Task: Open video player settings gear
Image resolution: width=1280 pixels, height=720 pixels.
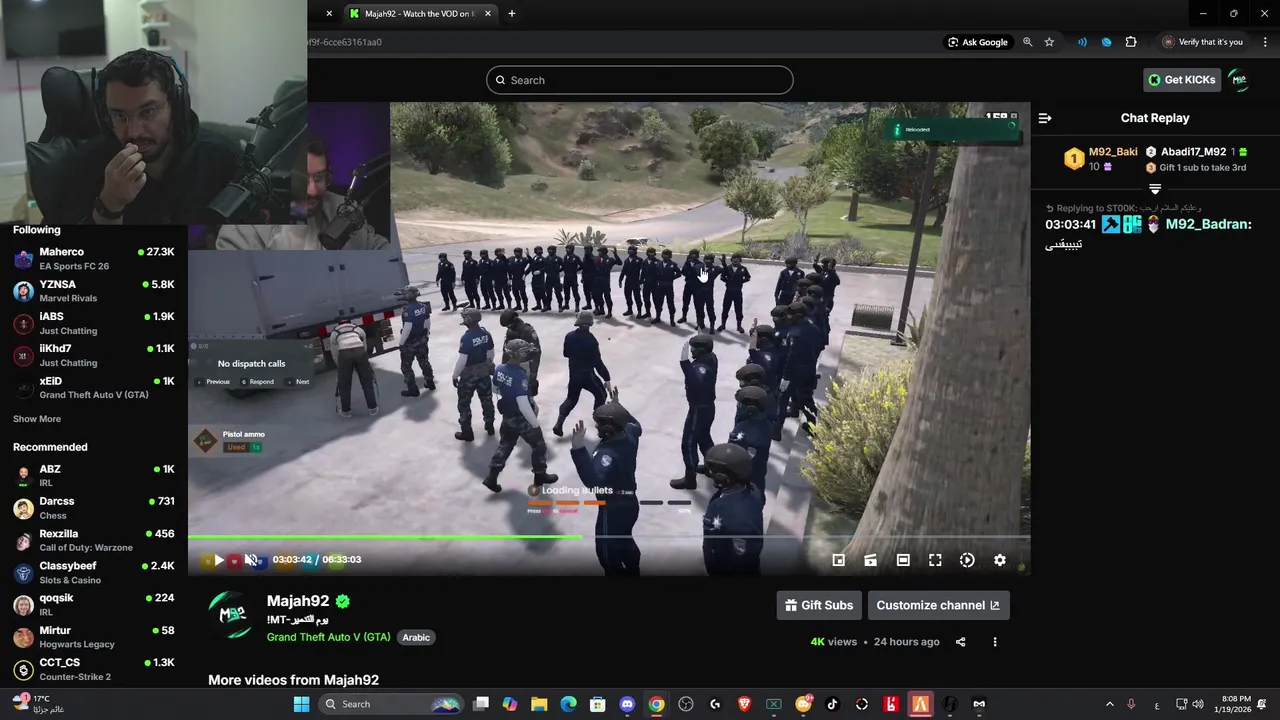Action: (x=999, y=560)
